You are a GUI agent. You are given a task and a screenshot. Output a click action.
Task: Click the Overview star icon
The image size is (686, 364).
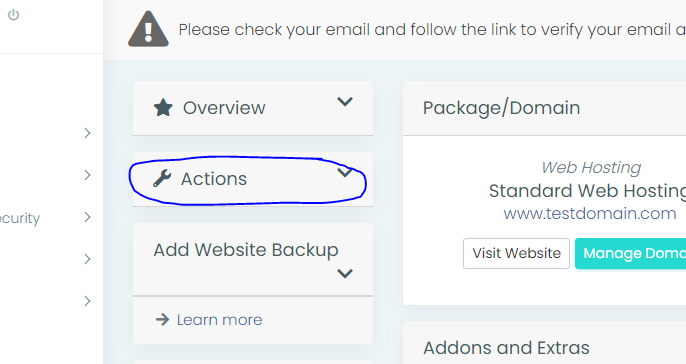[x=163, y=108]
